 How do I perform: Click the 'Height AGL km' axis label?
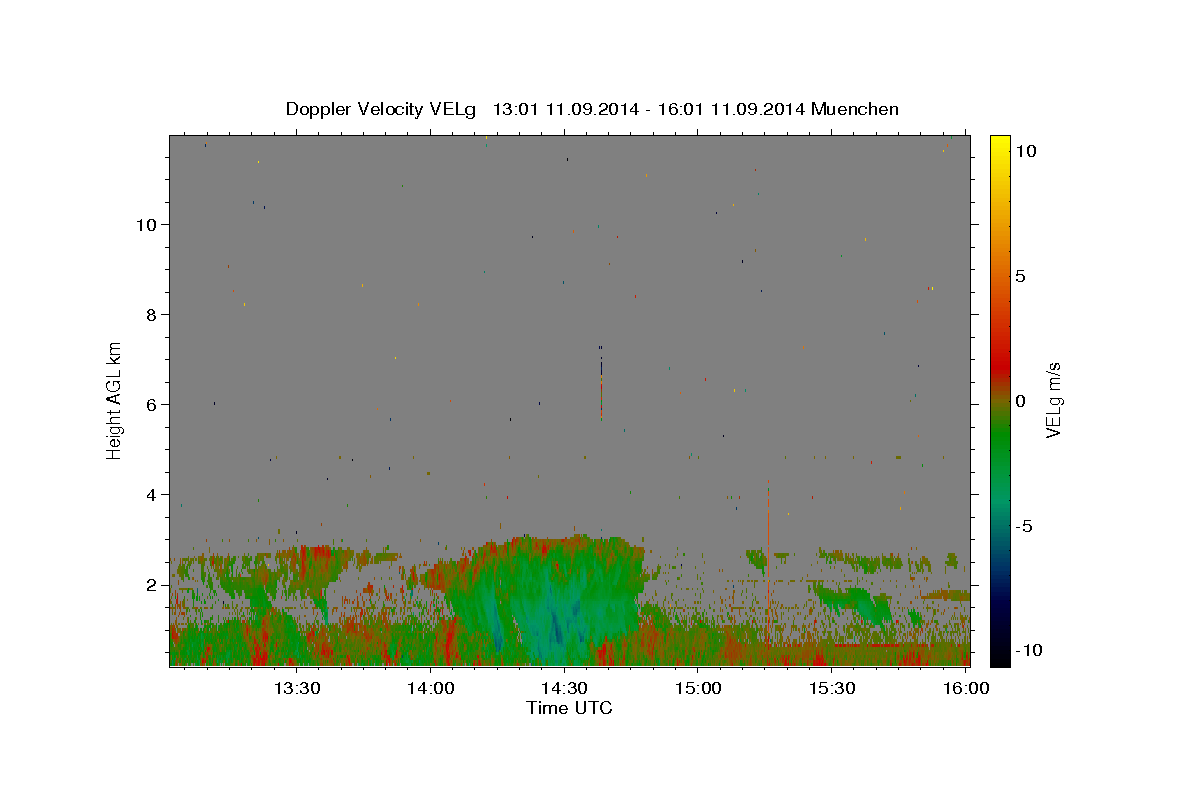(115, 399)
